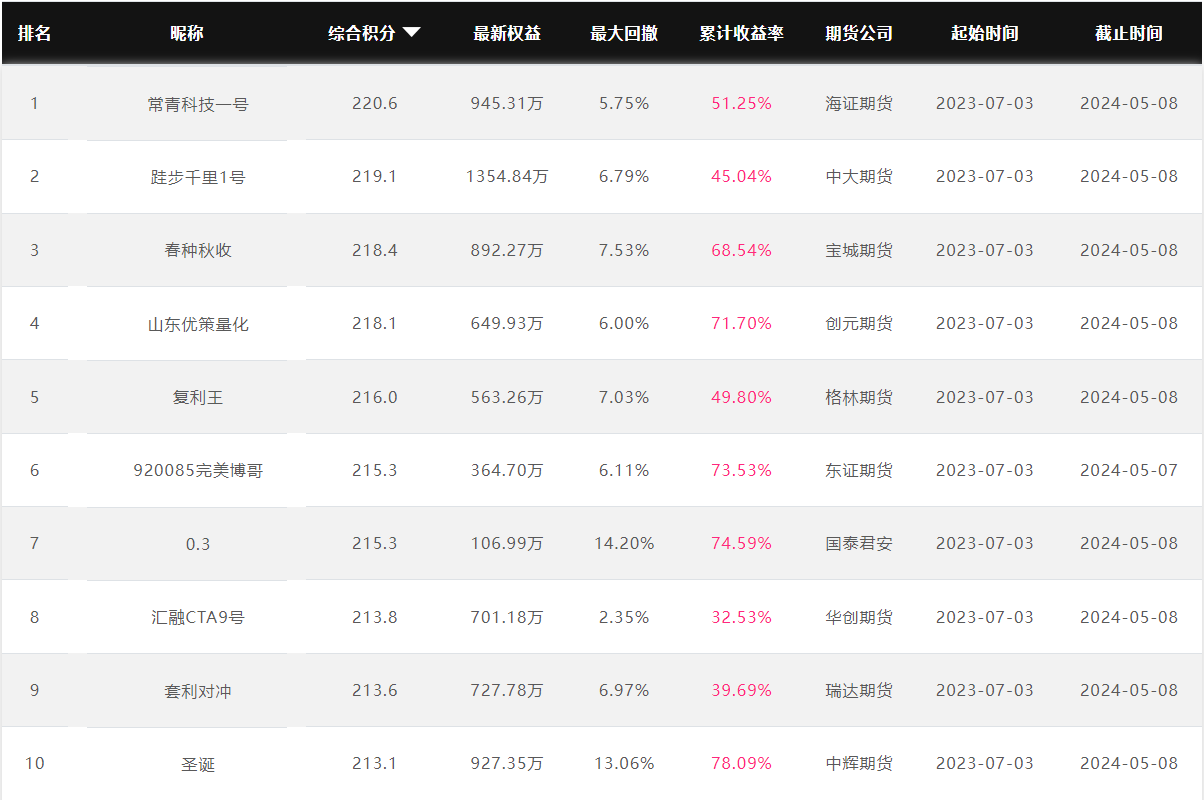Click the 213.8 composite score
Viewport: 1204px width, 800px height.
[x=375, y=617]
